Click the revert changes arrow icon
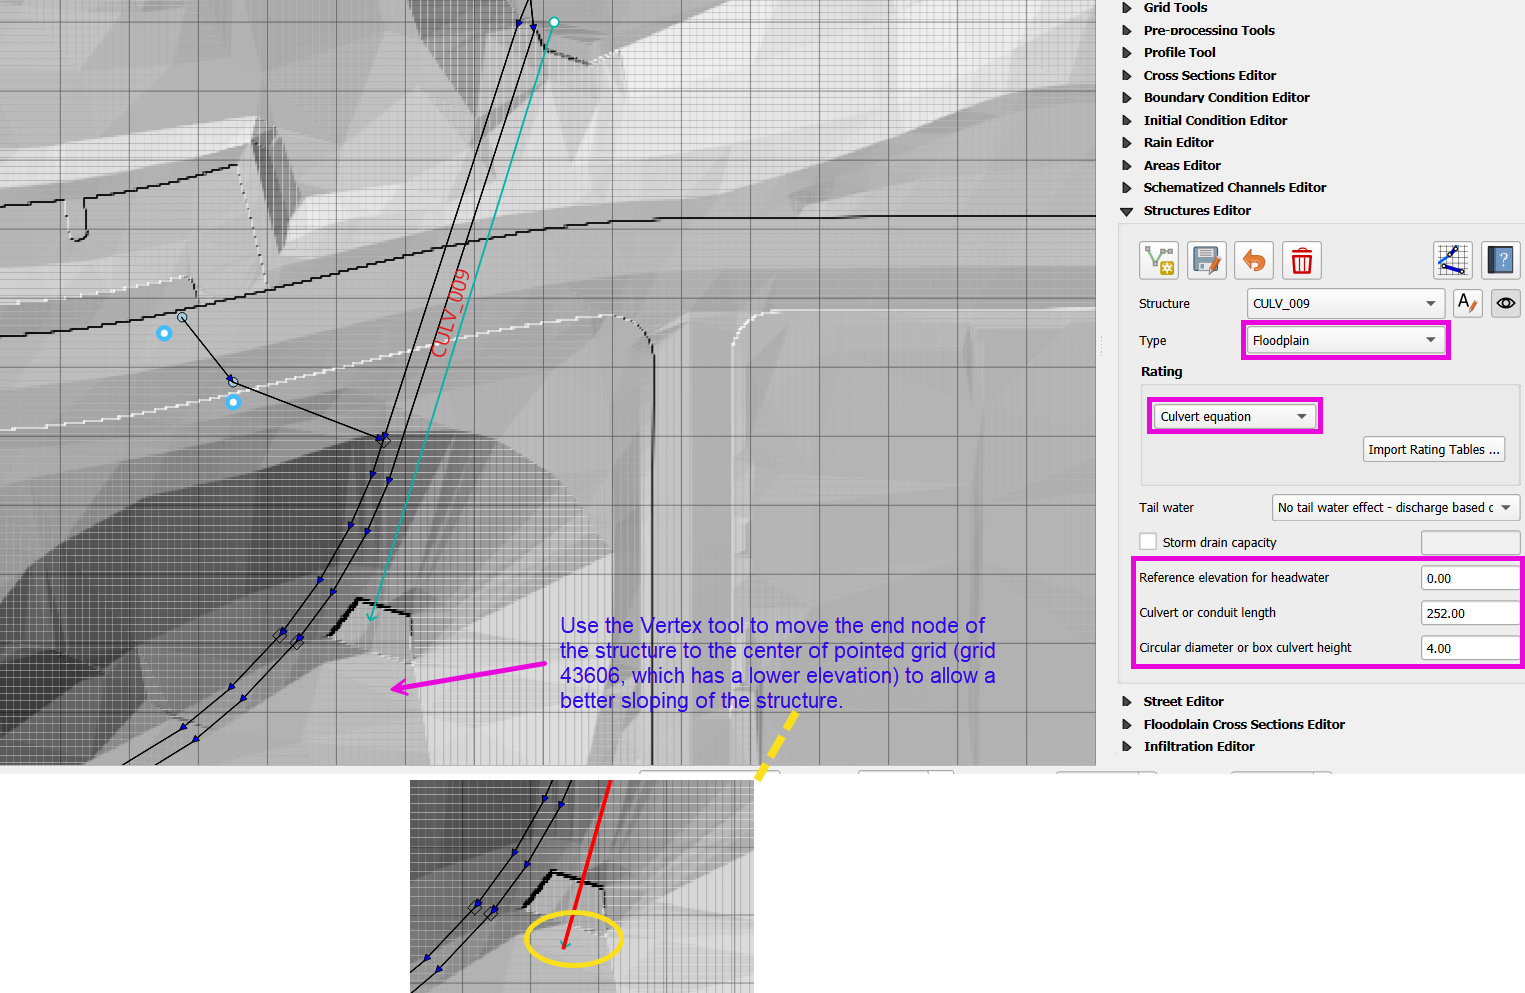Image resolution: width=1525 pixels, height=993 pixels. pyautogui.click(x=1253, y=260)
